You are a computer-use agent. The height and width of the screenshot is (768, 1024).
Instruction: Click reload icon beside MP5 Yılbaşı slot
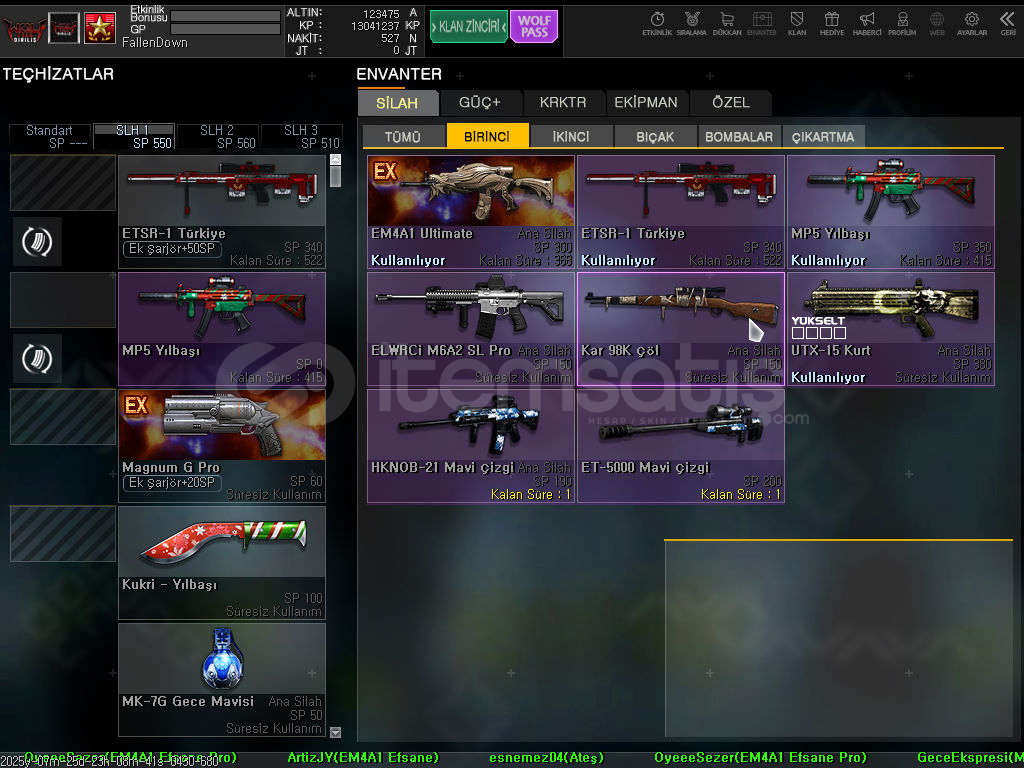[x=37, y=359]
